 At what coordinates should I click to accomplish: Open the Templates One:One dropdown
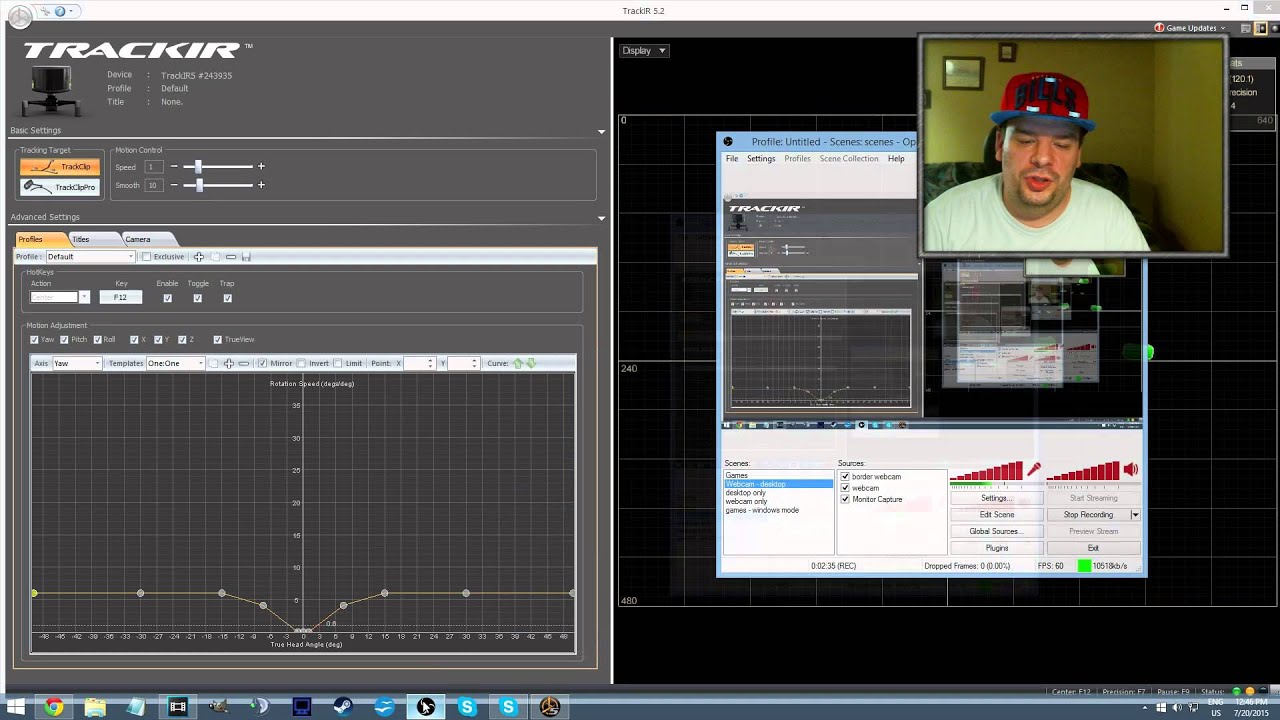click(x=175, y=363)
